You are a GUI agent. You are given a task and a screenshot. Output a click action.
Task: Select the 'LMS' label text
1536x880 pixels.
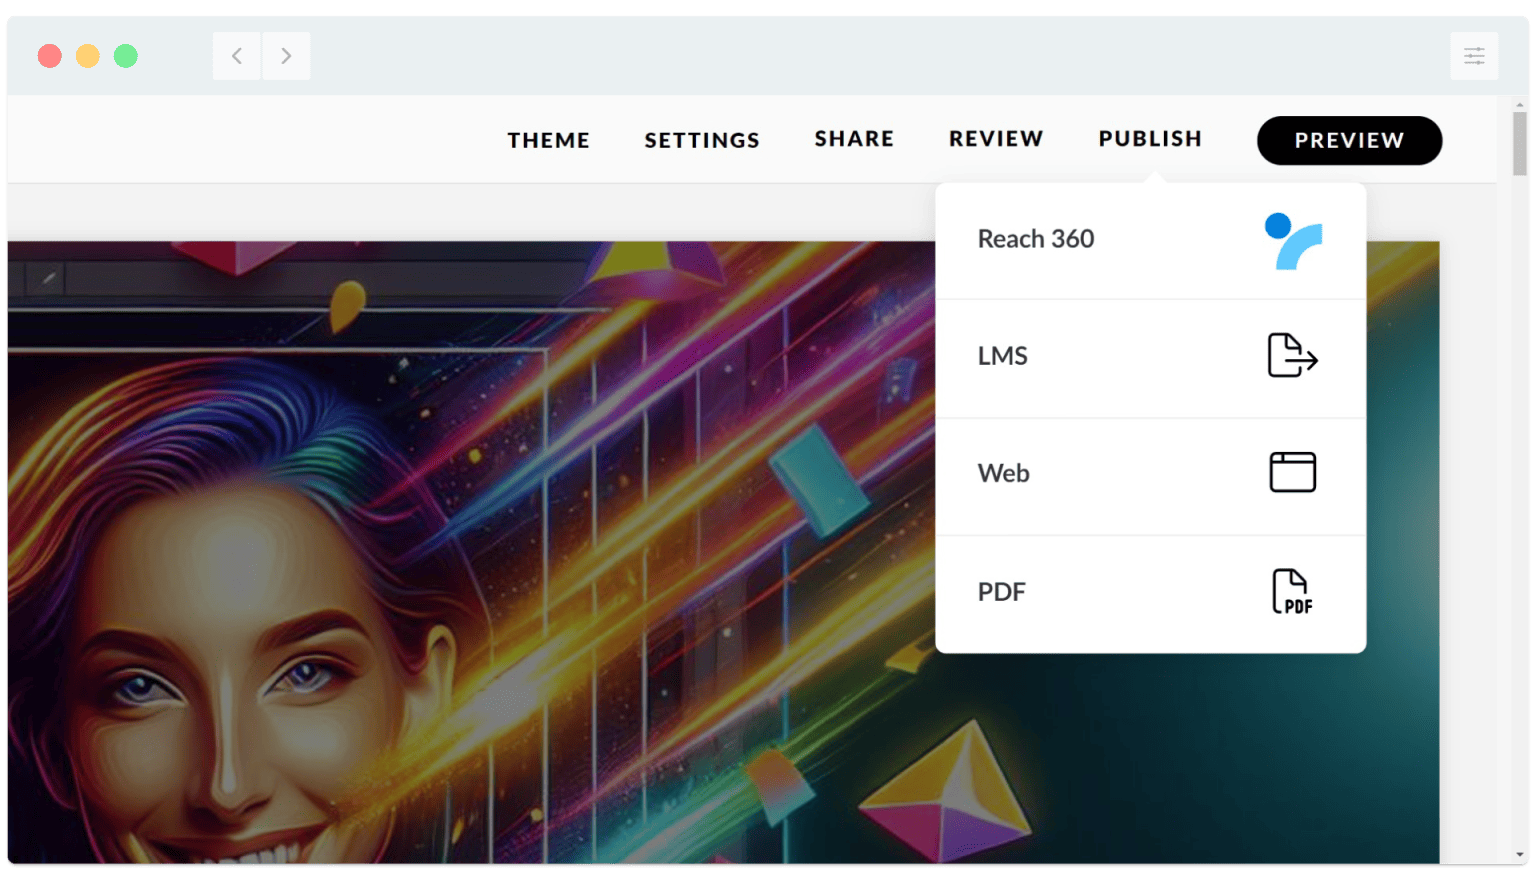1003,356
